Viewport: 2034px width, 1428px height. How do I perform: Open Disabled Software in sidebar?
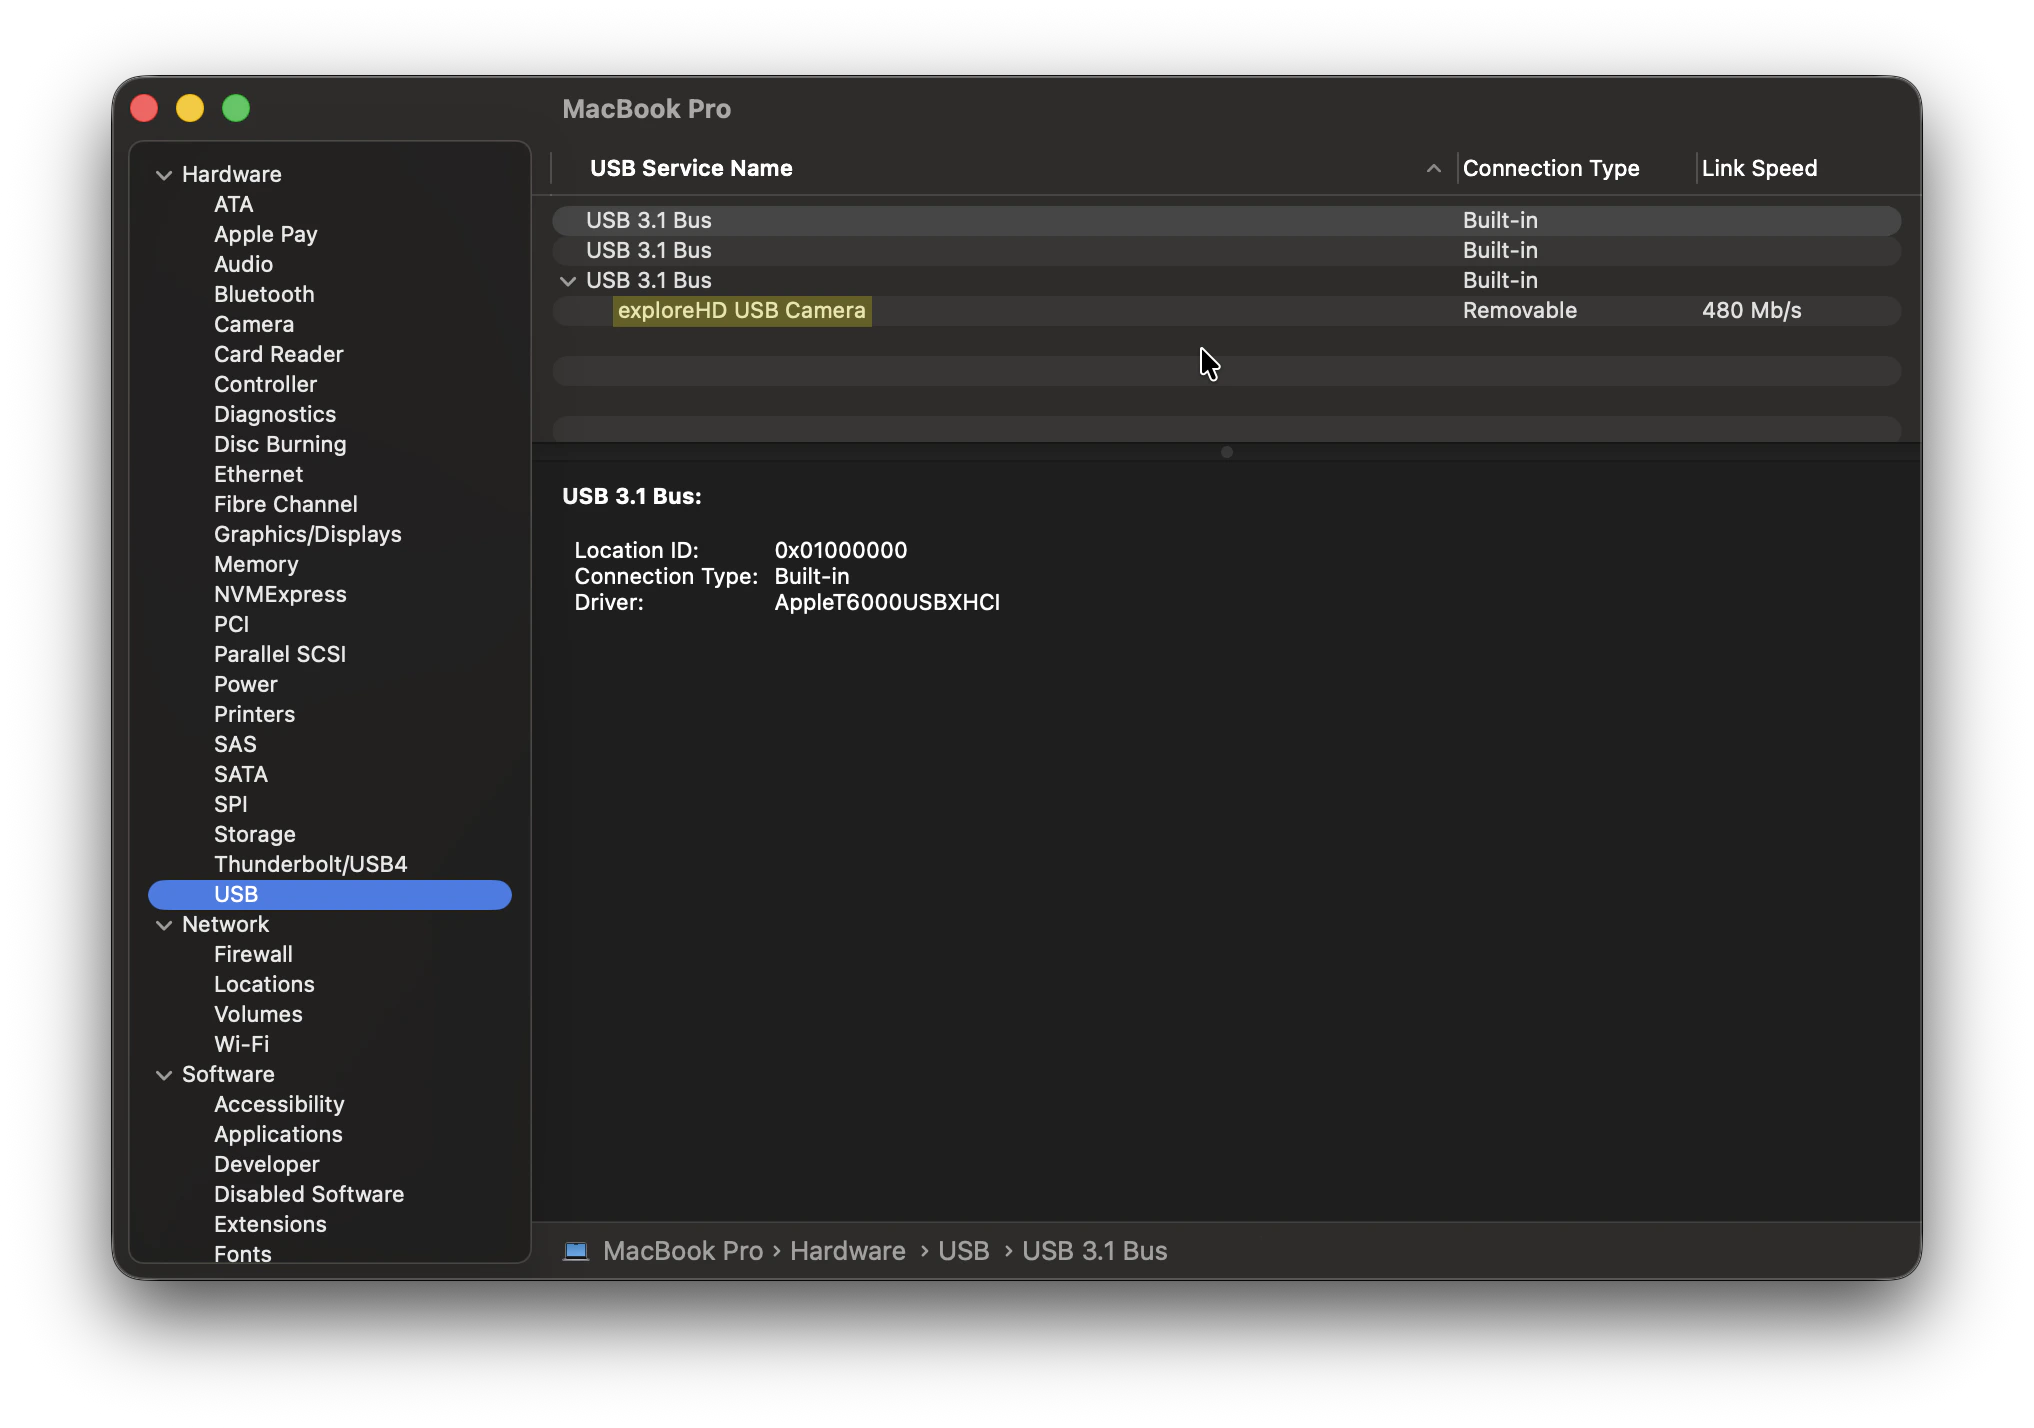[x=308, y=1194]
